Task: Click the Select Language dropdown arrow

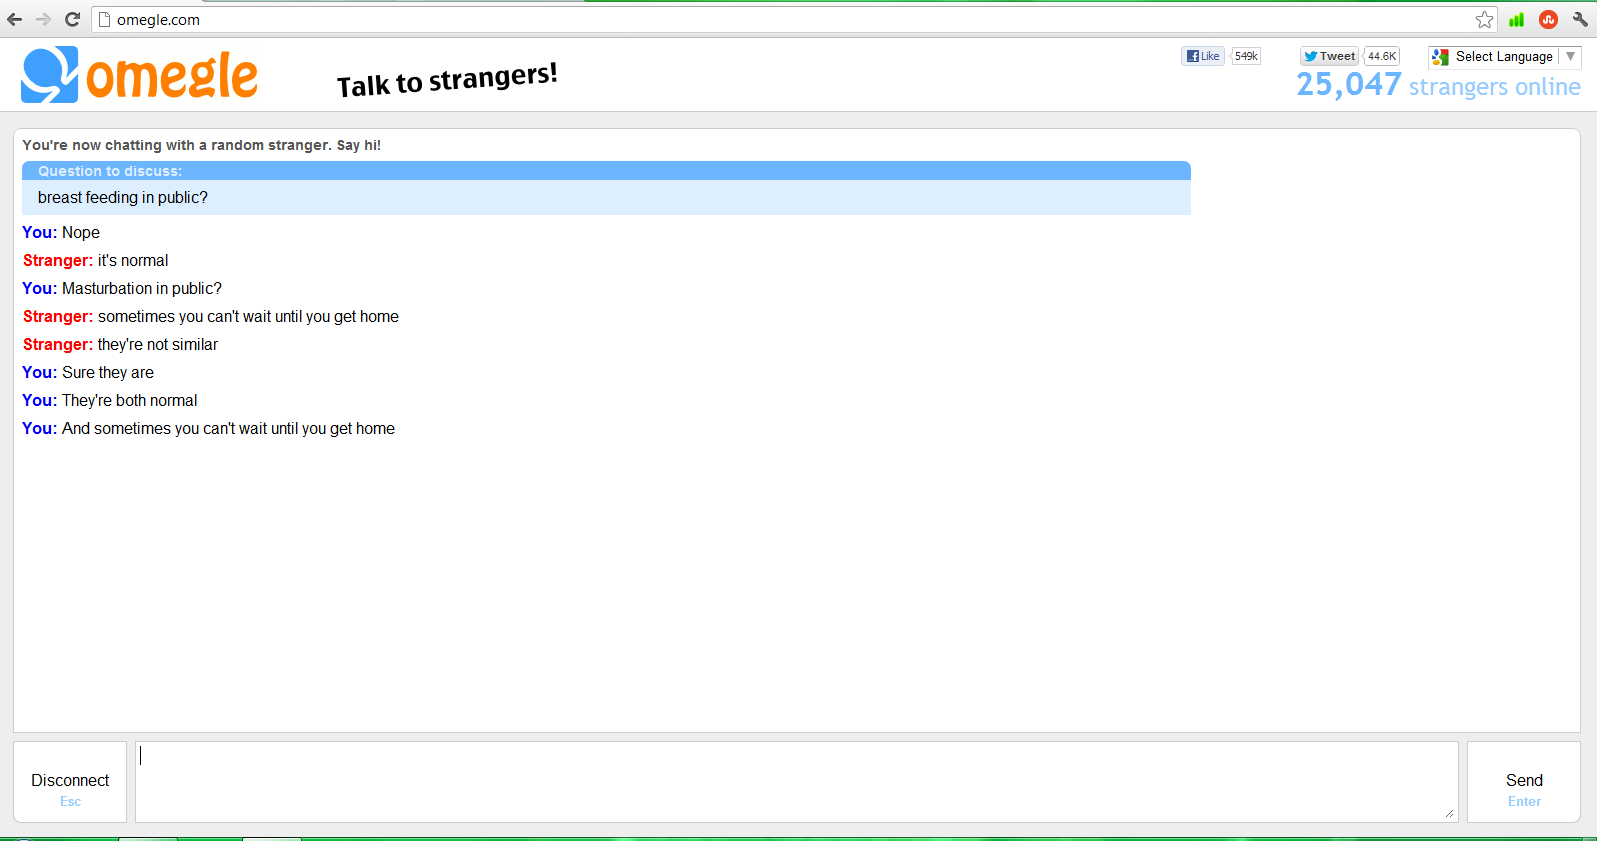Action: click(1570, 56)
